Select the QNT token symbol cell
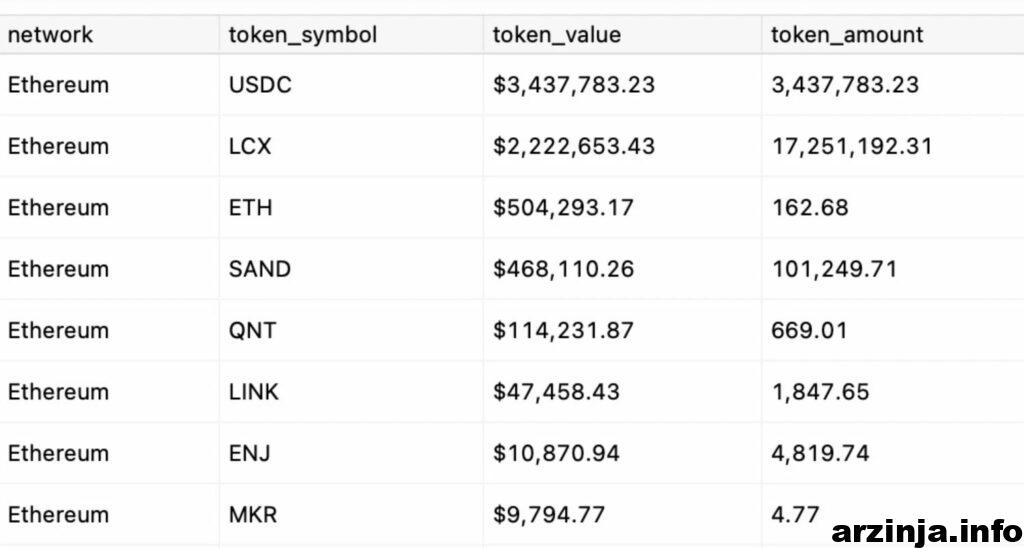The width and height of the screenshot is (1024, 548). click(351, 330)
